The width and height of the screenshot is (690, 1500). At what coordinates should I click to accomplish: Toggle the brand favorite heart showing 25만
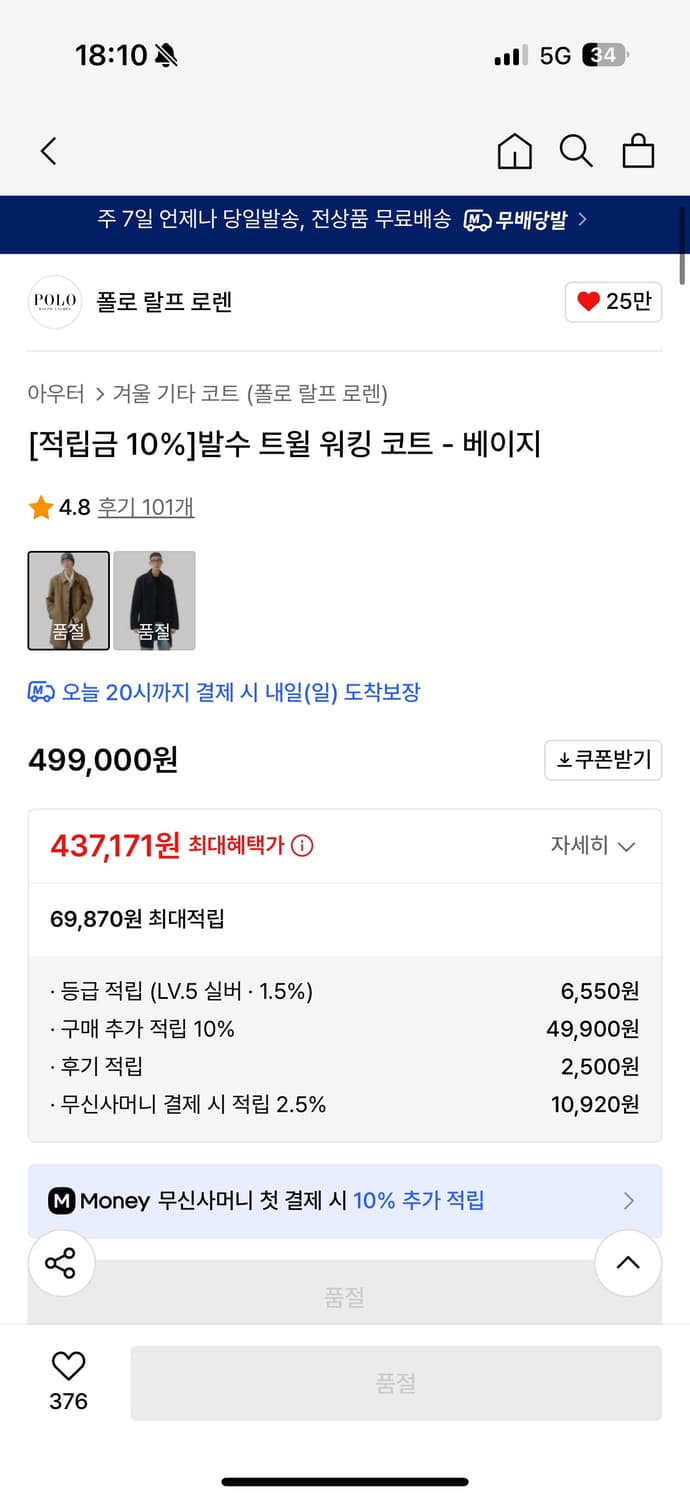click(x=612, y=302)
